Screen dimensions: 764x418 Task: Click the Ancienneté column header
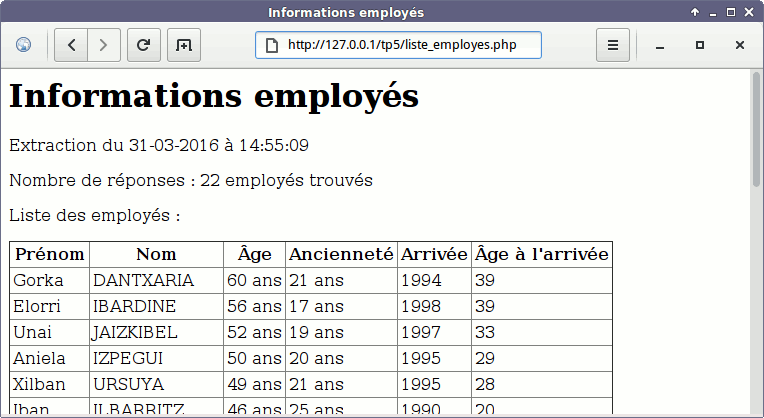[x=341, y=254]
